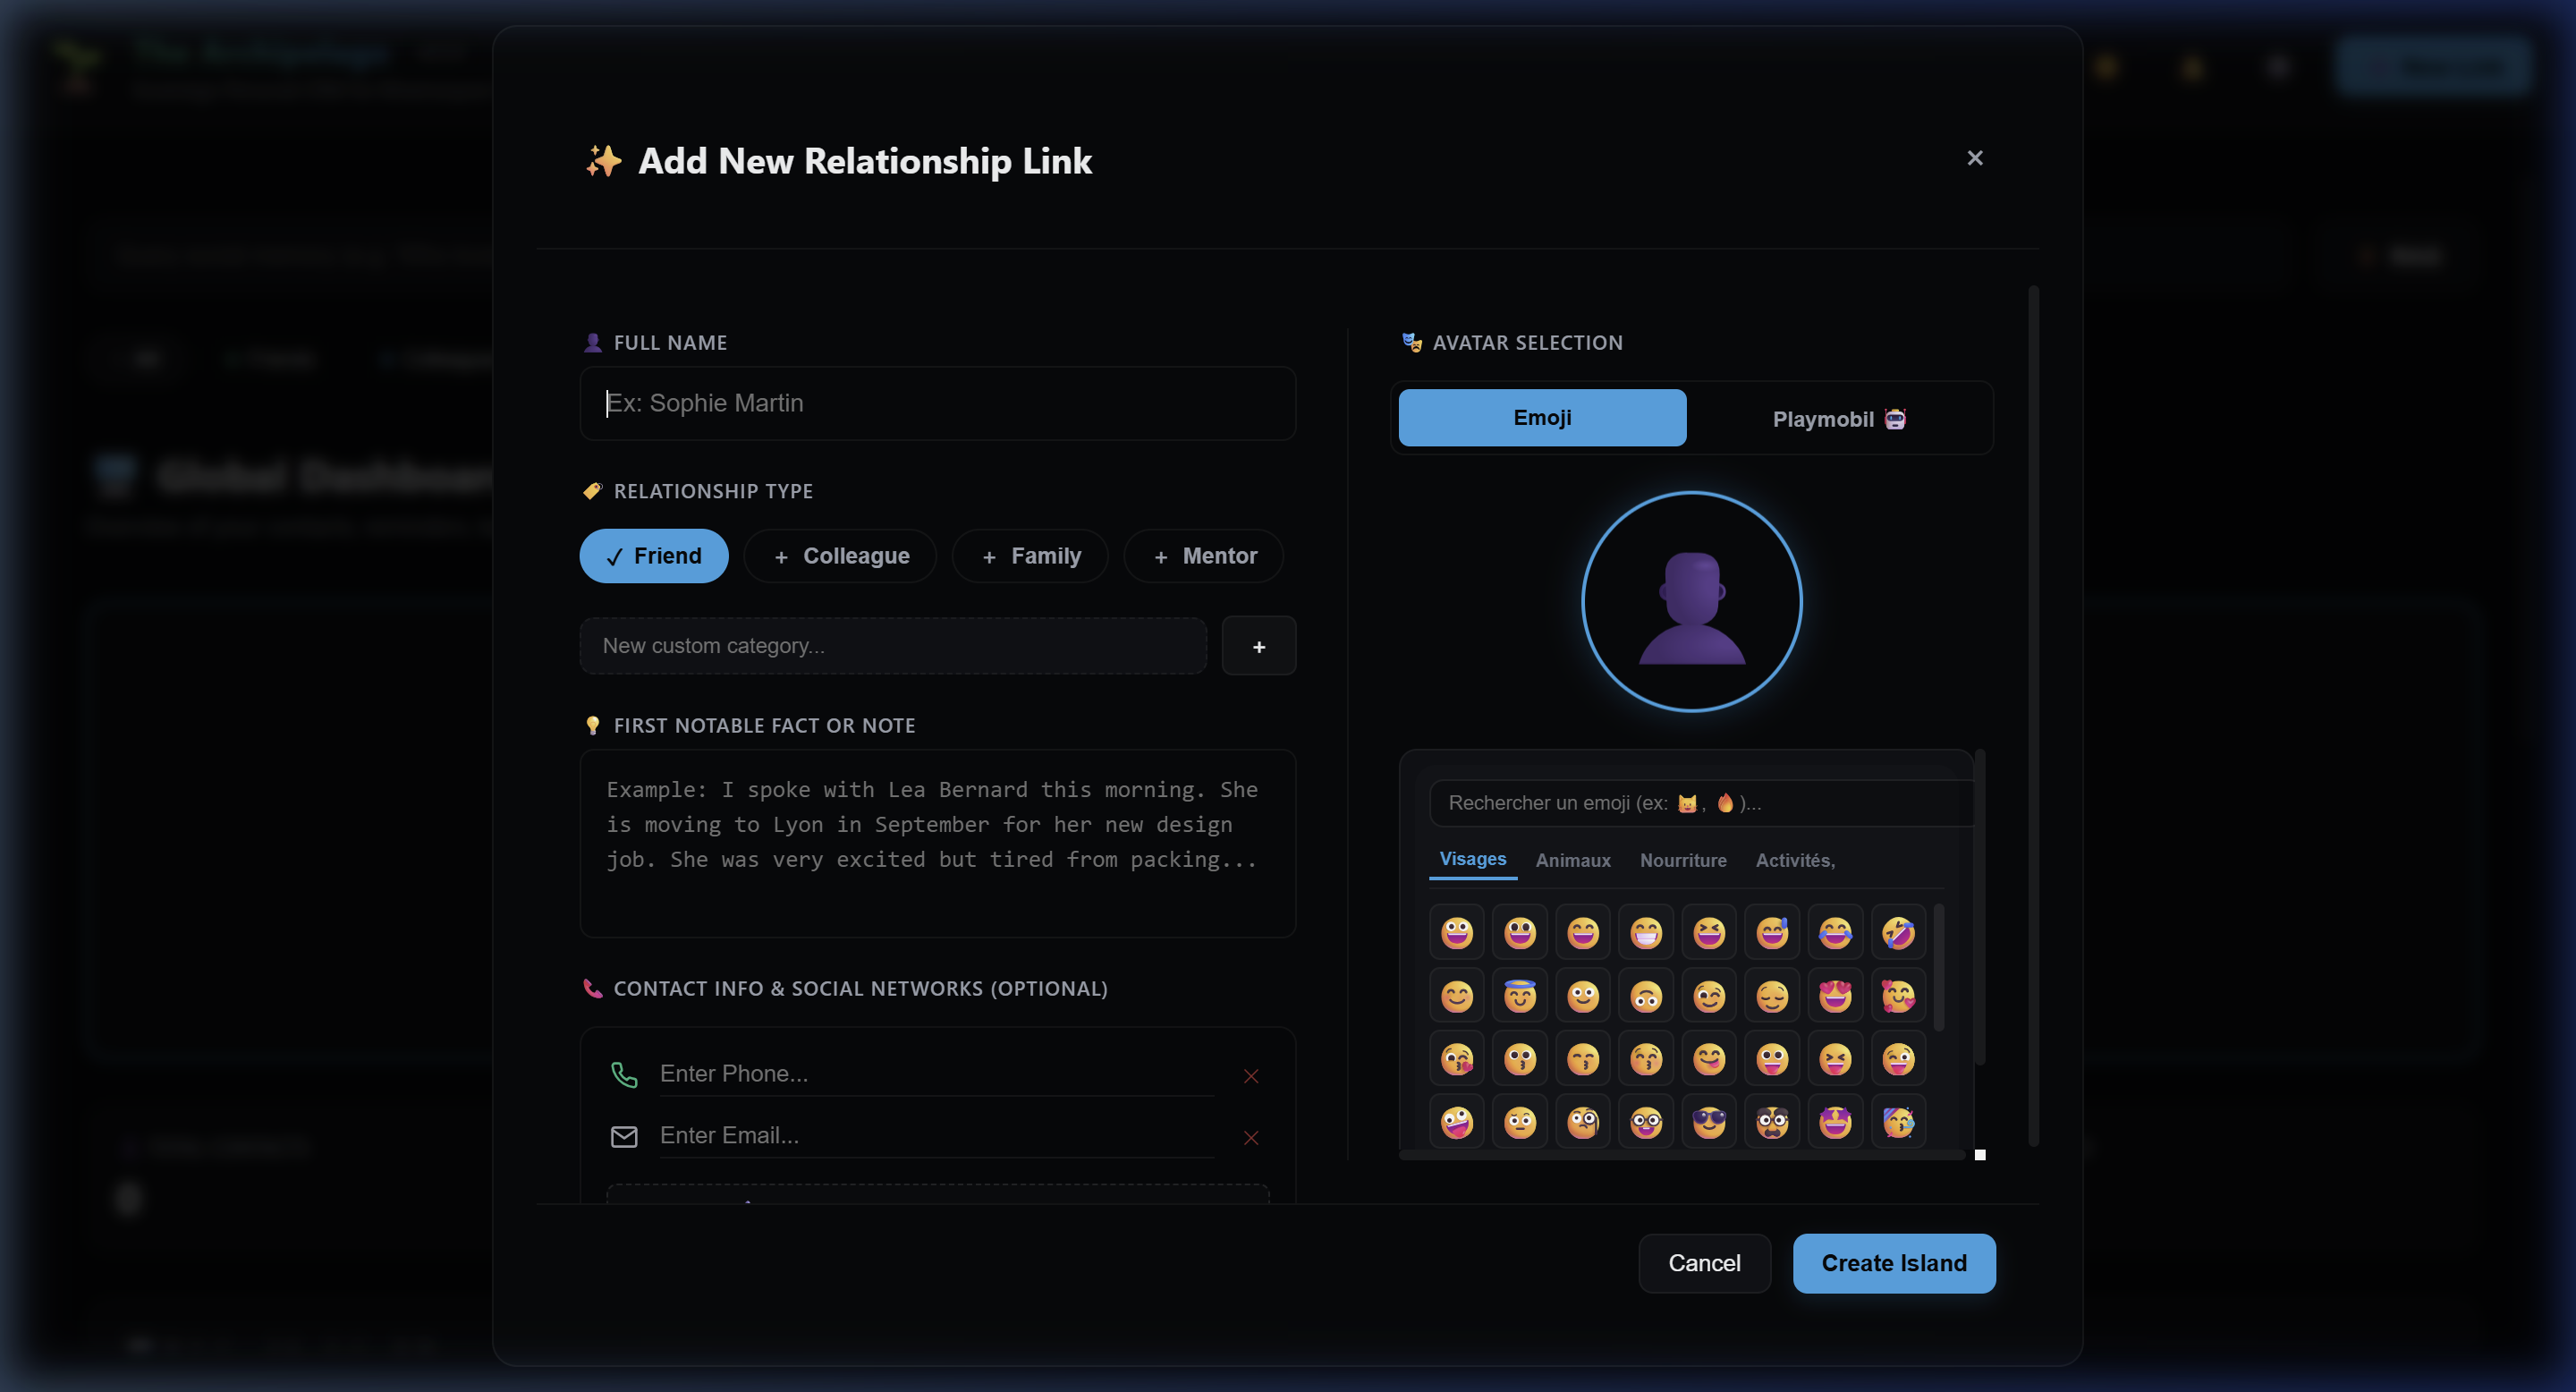Click the first notable fact textarea

pos(938,844)
